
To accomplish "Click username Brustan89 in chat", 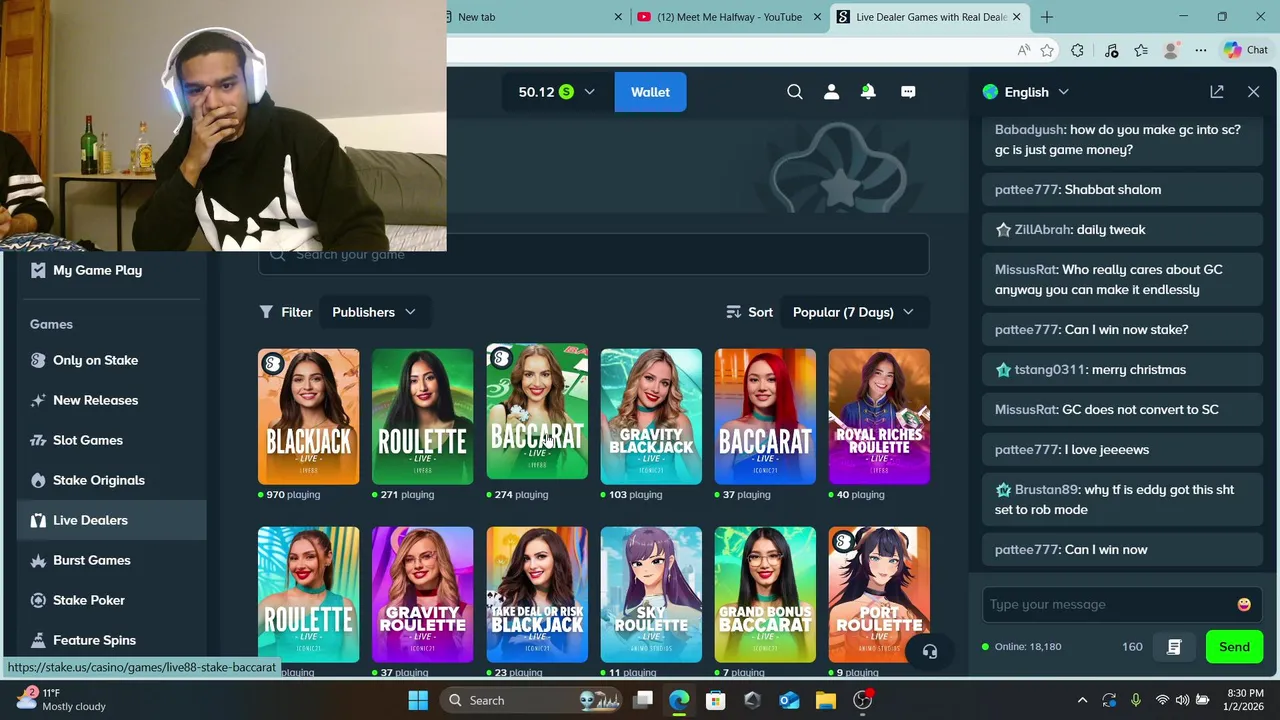I will point(1047,489).
